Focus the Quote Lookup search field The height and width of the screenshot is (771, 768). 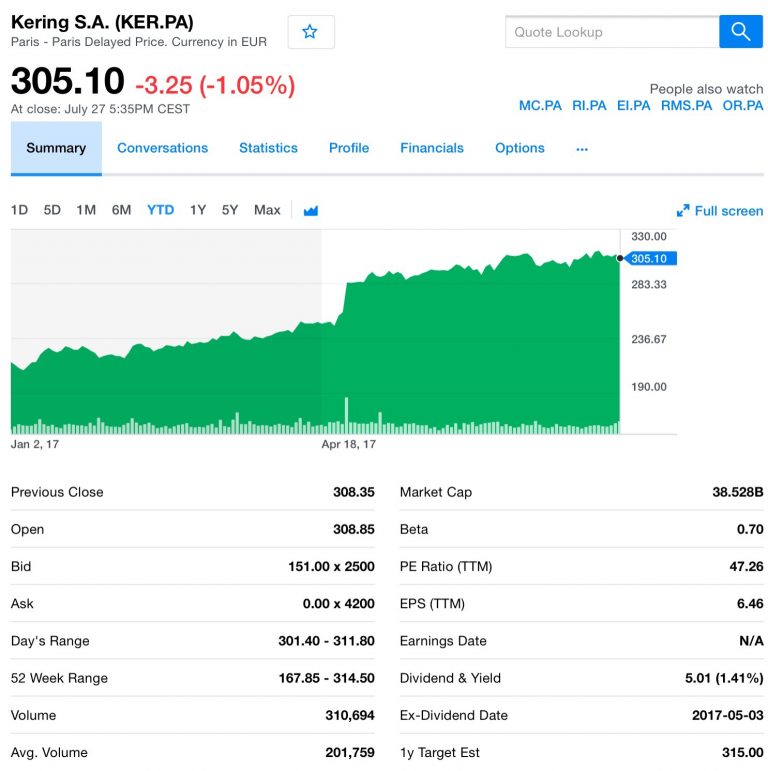pos(612,32)
